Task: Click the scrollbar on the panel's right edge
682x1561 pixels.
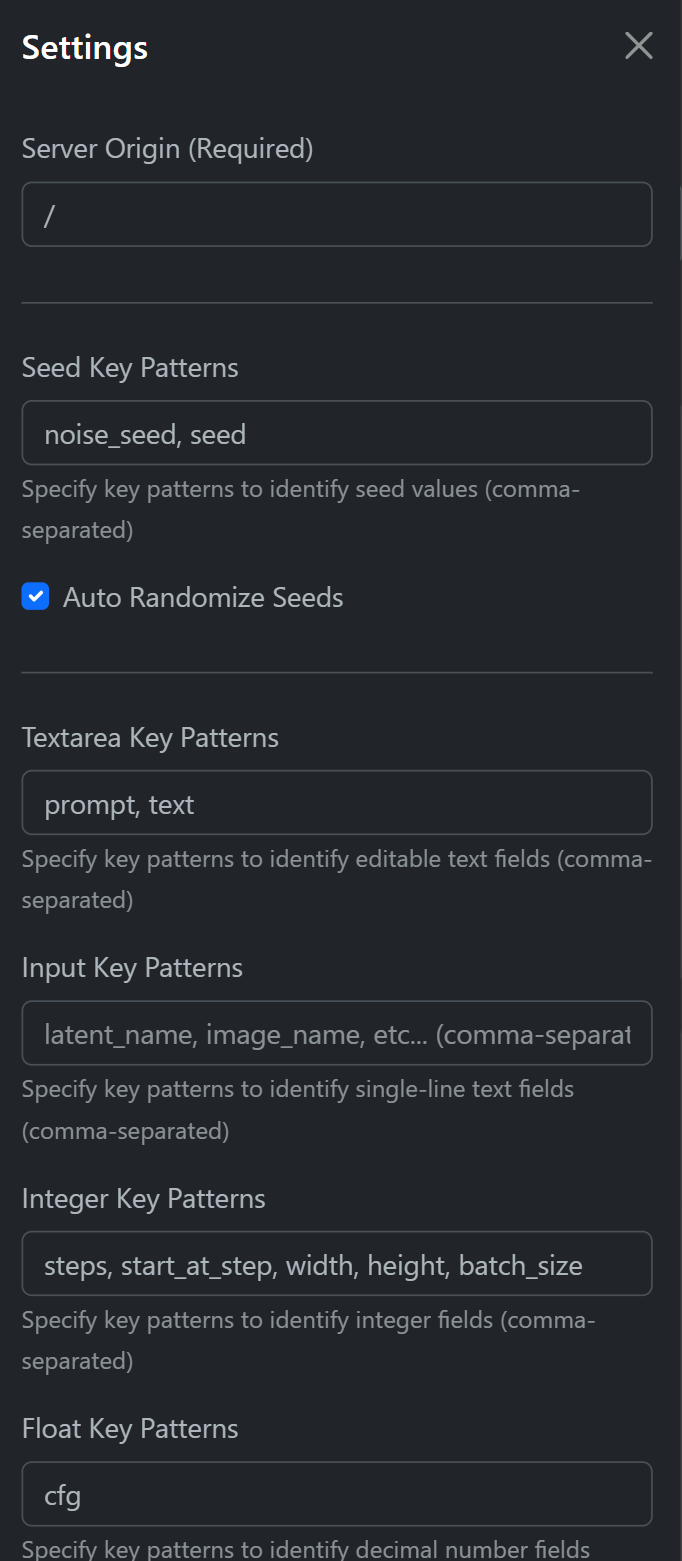Action: click(679, 220)
